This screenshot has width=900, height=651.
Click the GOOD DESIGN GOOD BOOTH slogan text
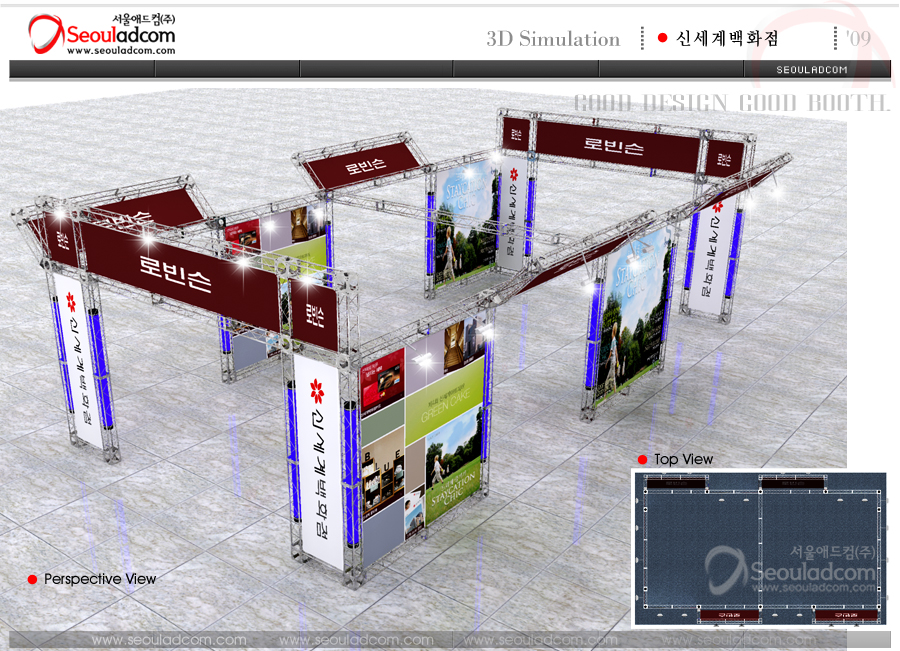(x=731, y=103)
